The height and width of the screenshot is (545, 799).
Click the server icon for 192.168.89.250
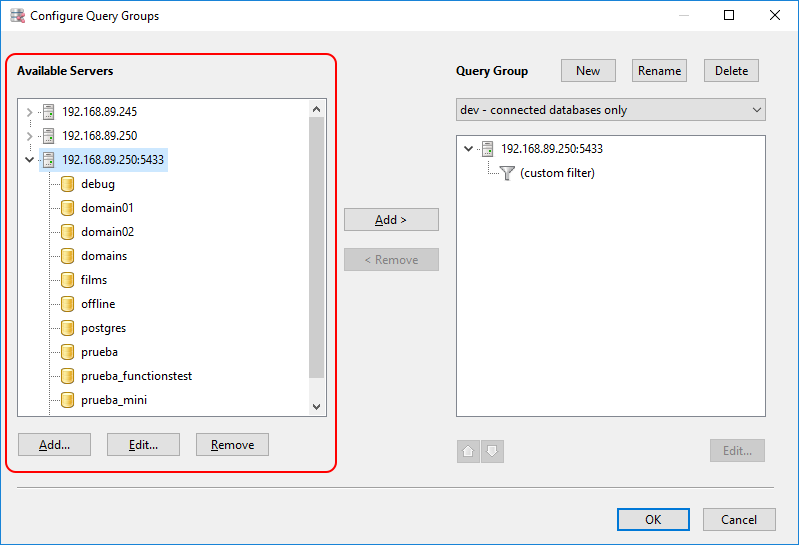[x=48, y=135]
